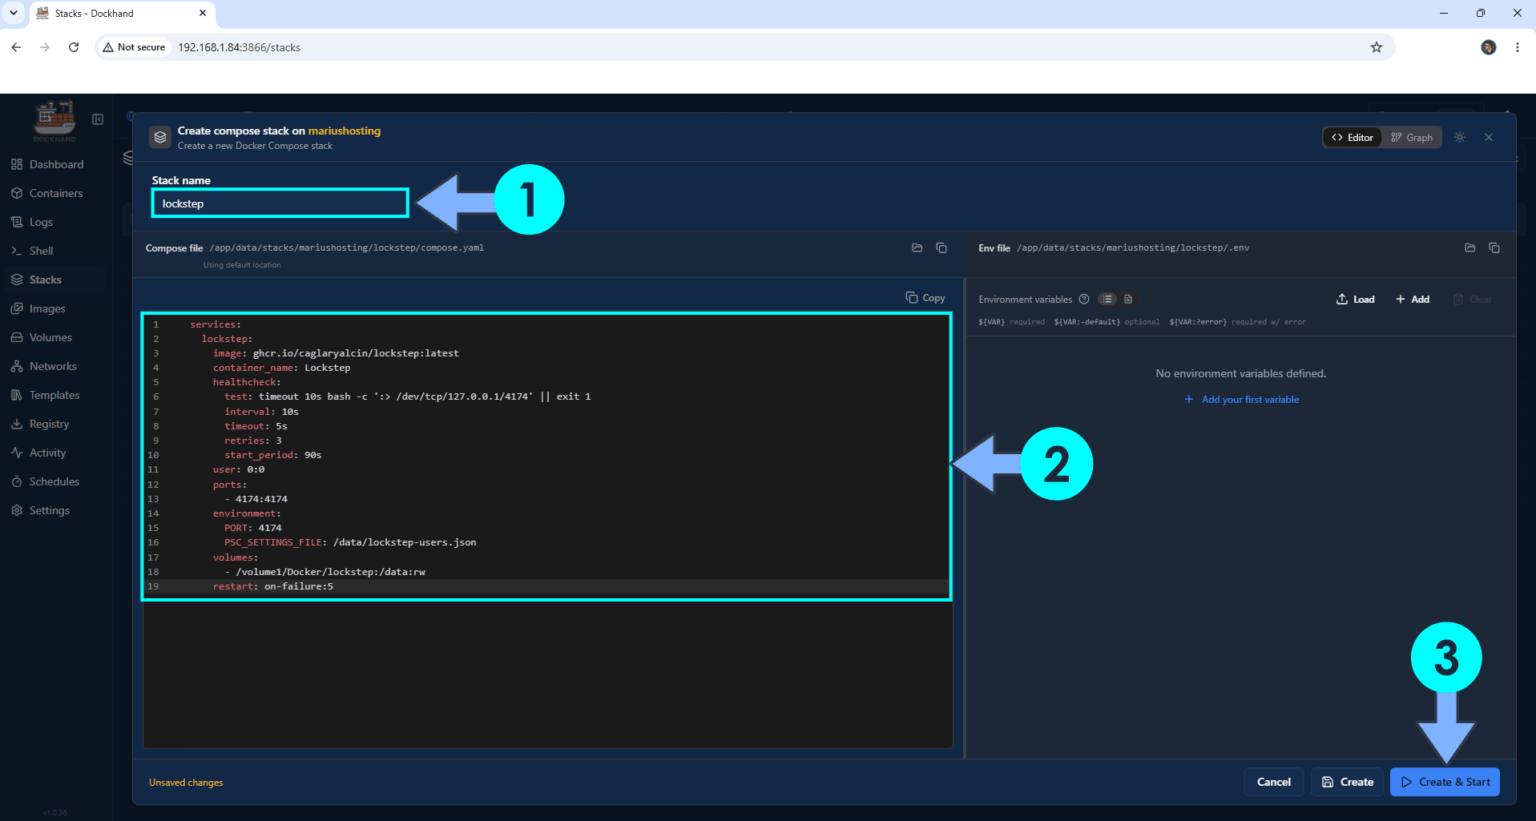Browse for compose file location folder icon
The height and width of the screenshot is (821, 1536).
click(917, 248)
